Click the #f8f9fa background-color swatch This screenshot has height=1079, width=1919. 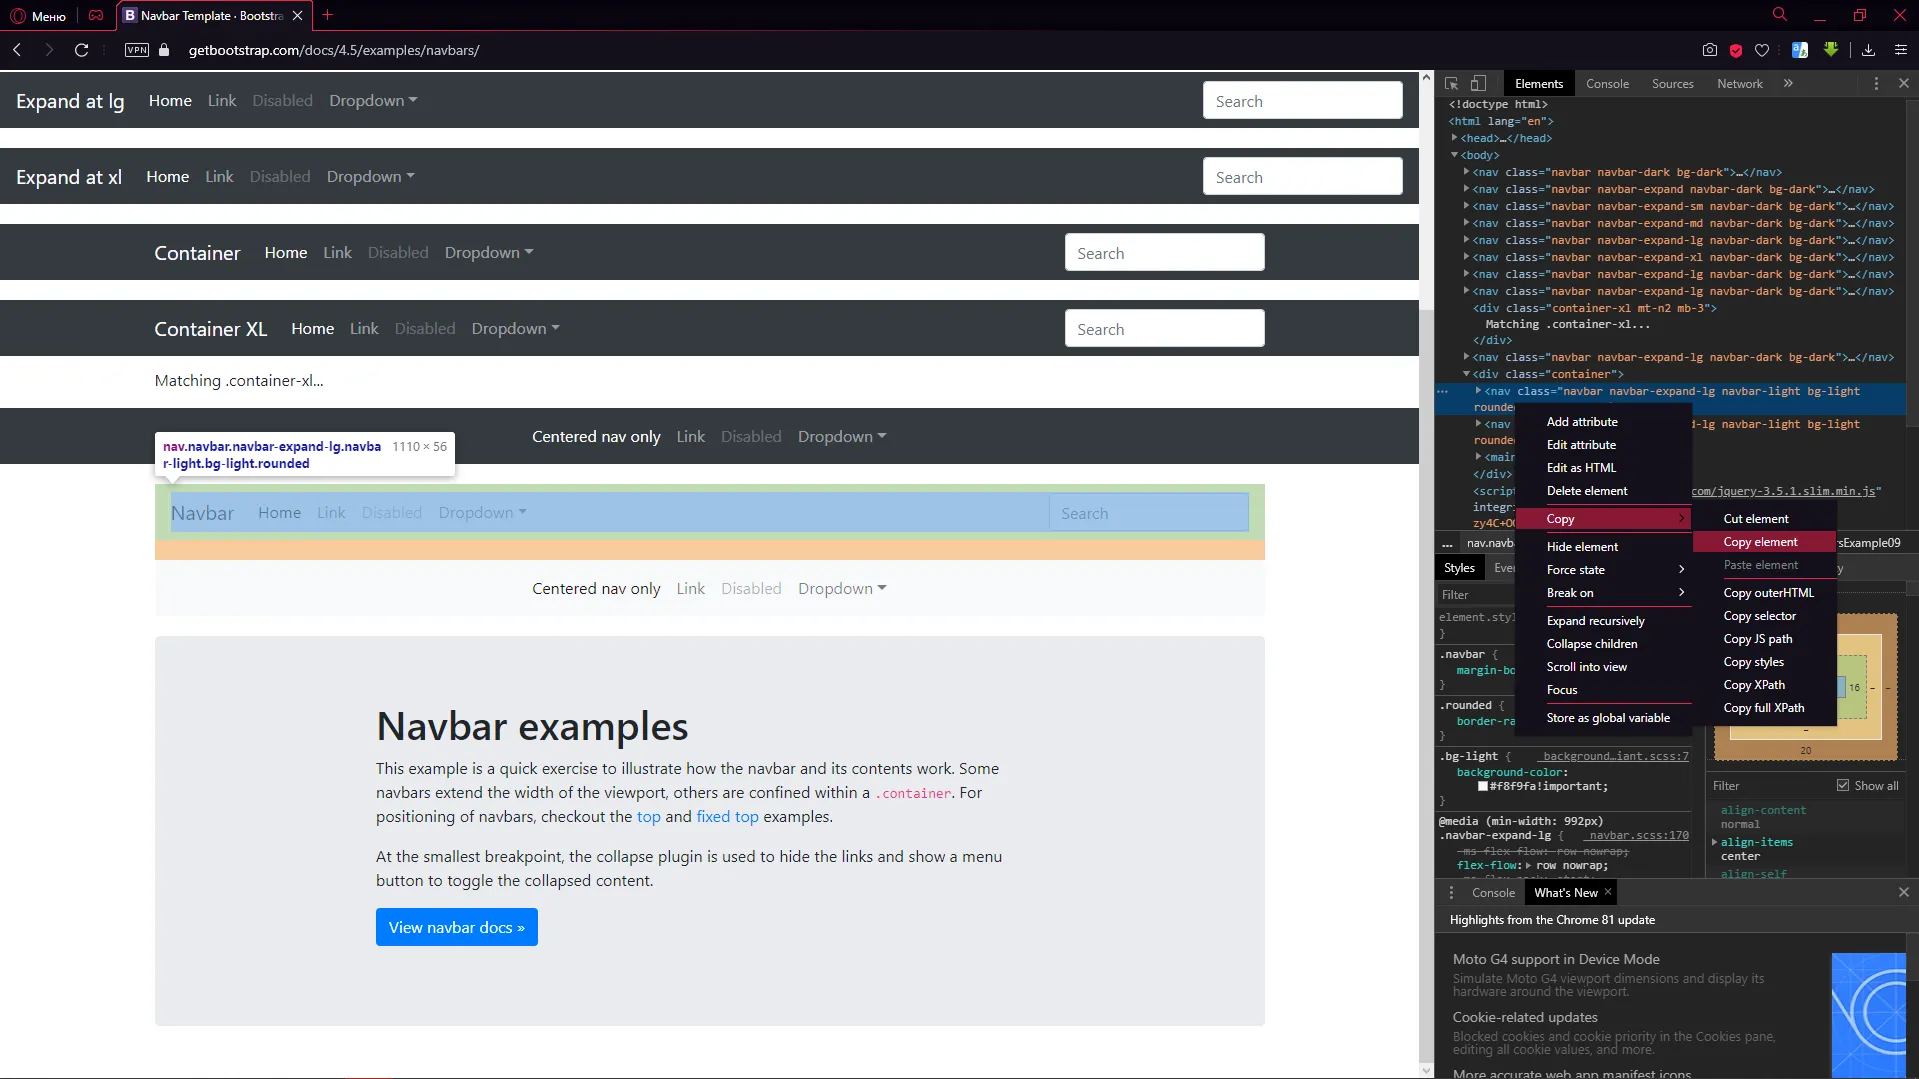click(x=1483, y=786)
